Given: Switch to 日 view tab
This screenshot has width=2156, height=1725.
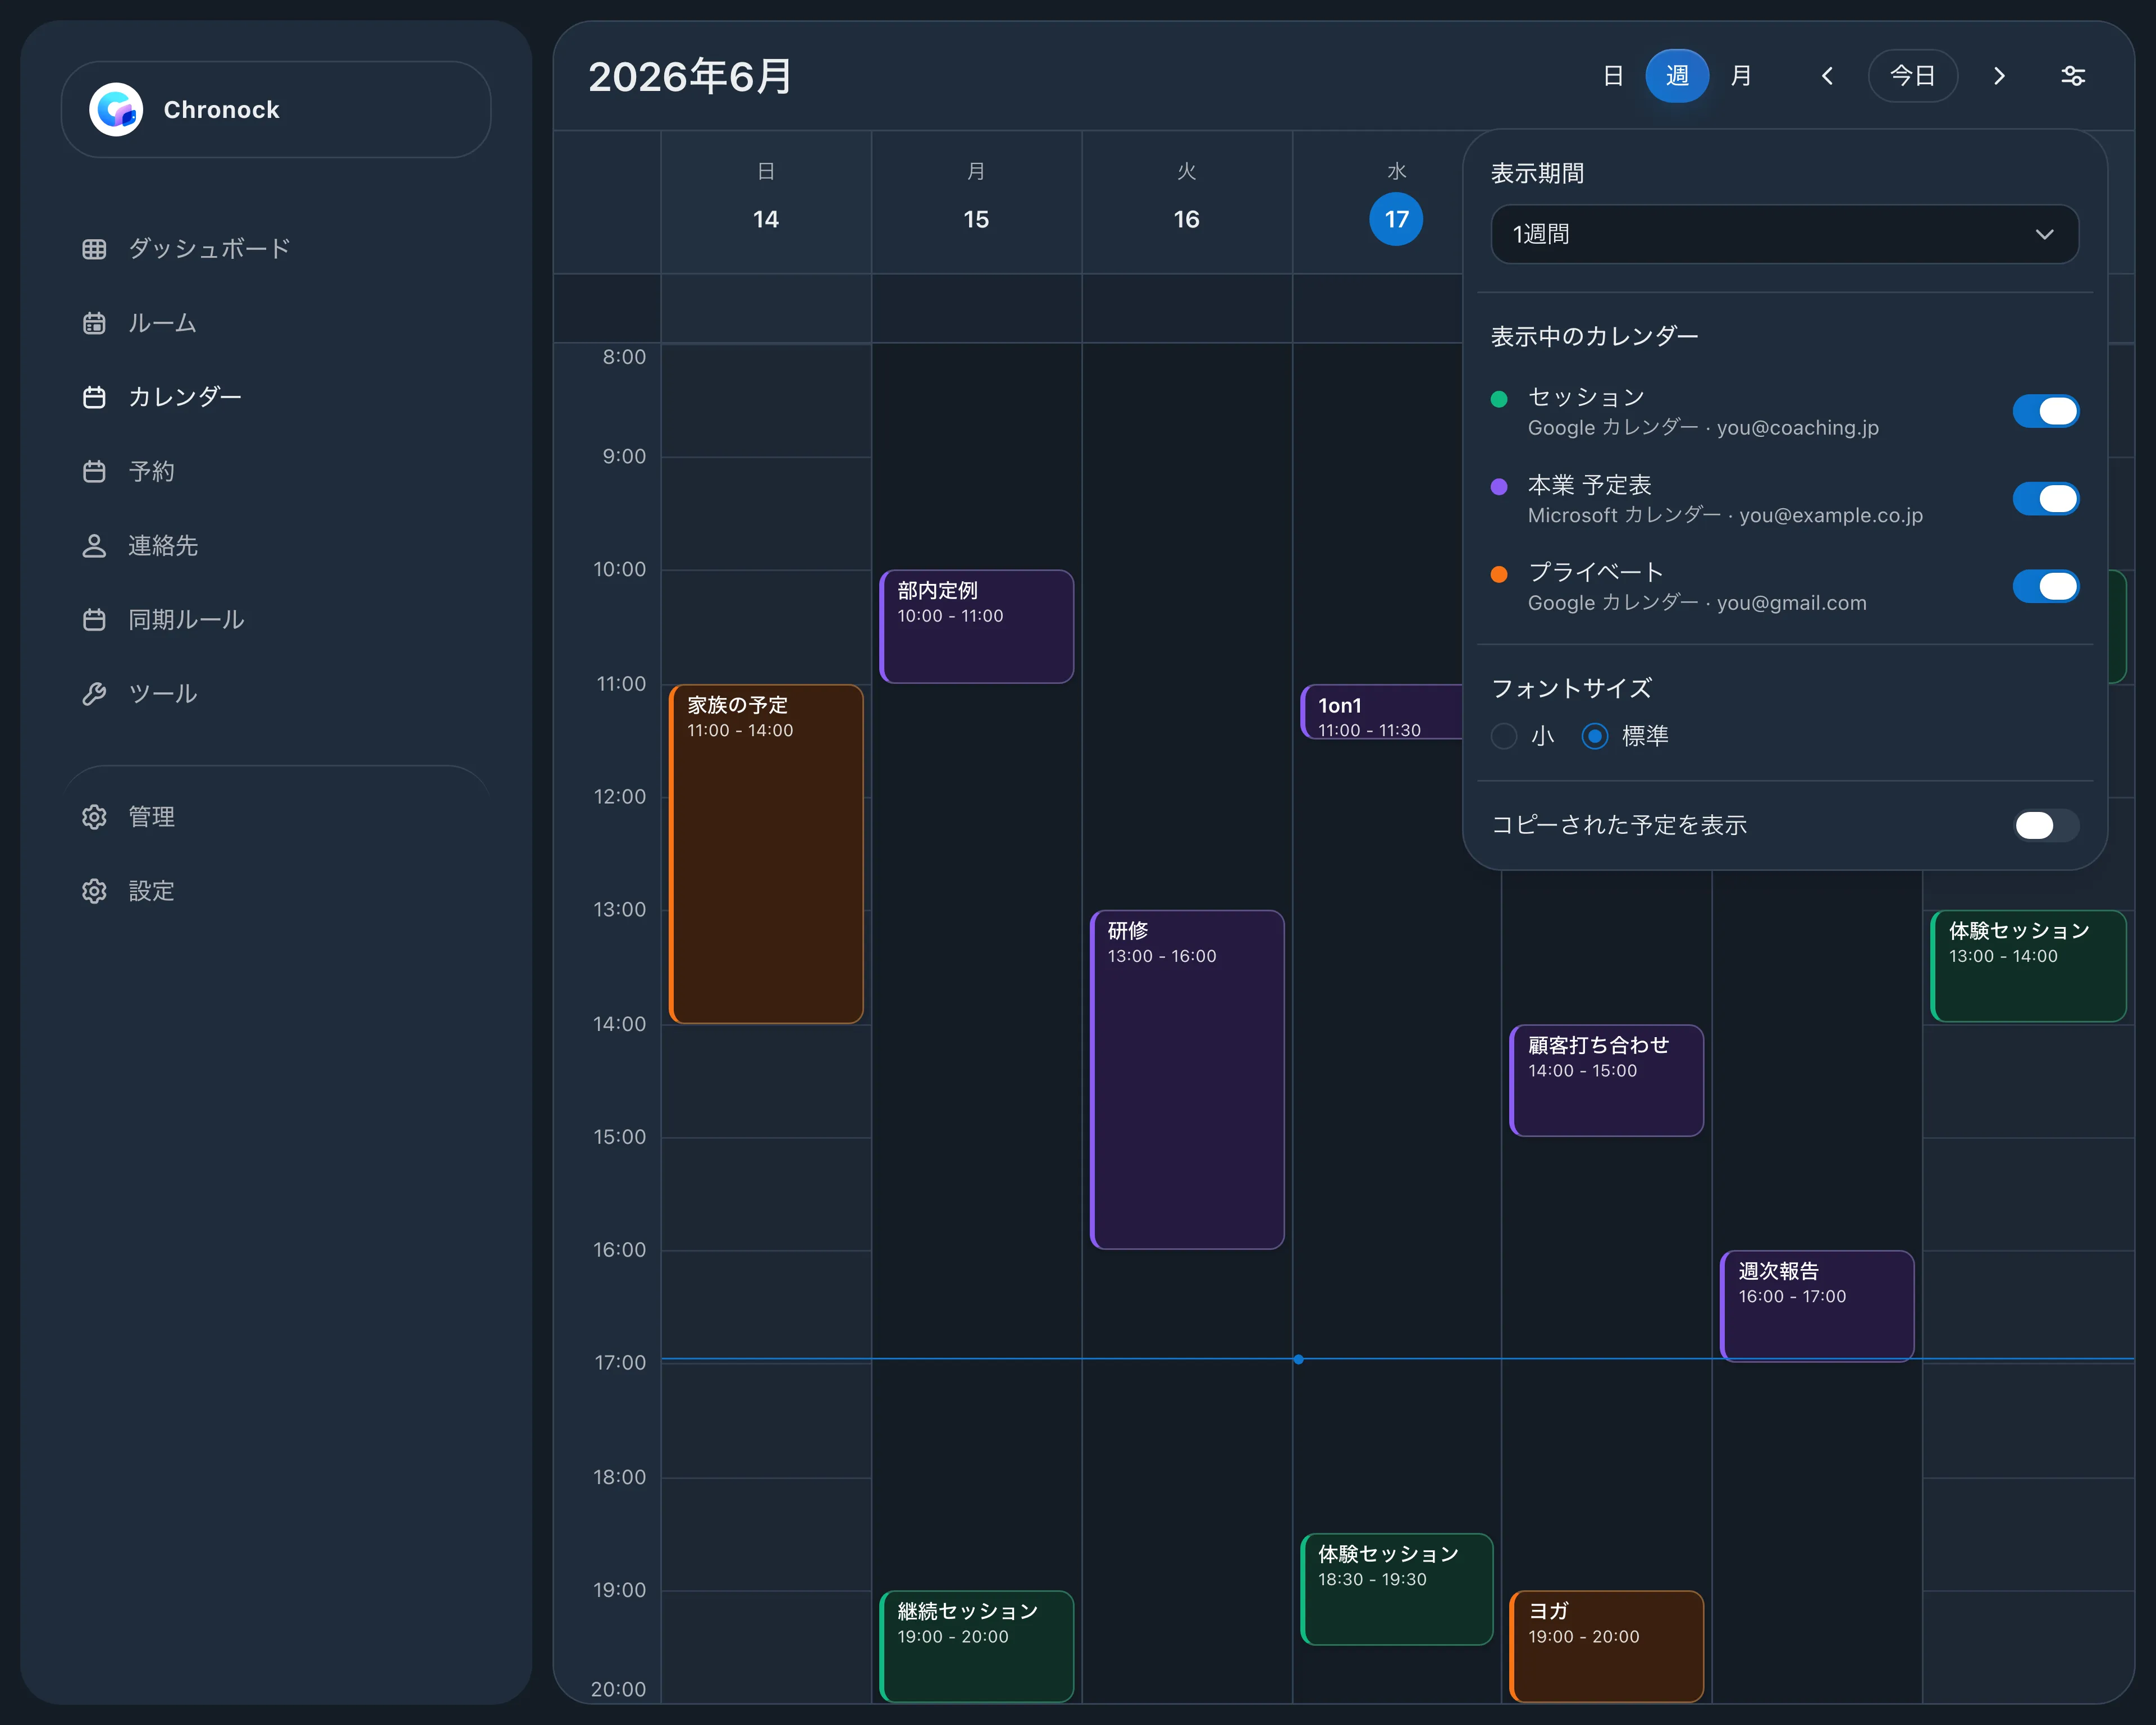Looking at the screenshot, I should point(1612,76).
